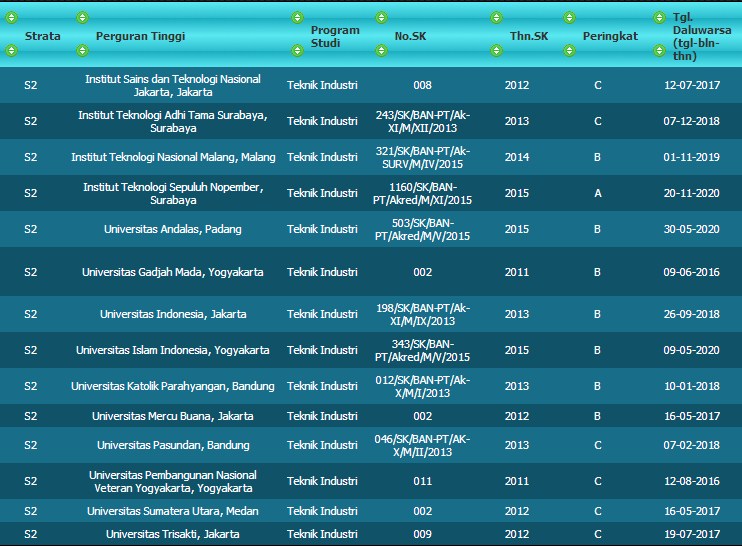Viewport: 742px width, 546px height.
Task: Click the Strata column header
Action: click(x=43, y=36)
